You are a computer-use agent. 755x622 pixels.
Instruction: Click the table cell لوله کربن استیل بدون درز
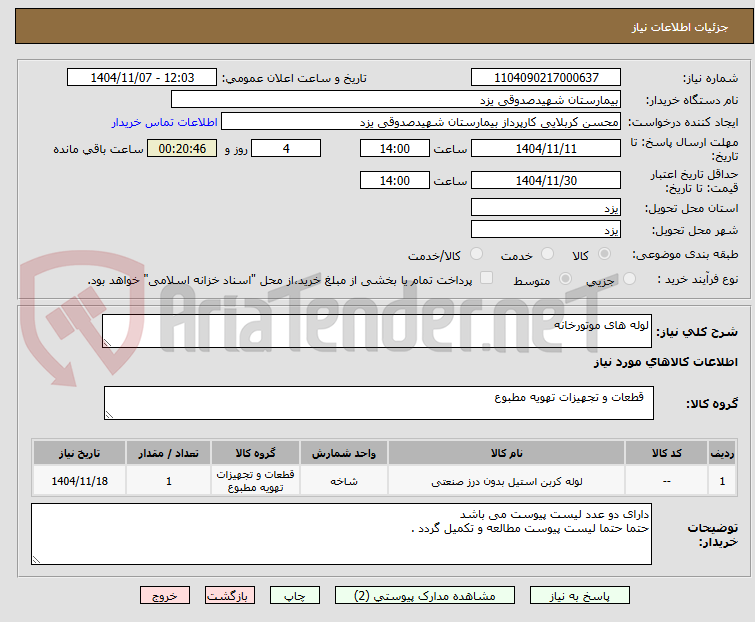click(x=507, y=481)
